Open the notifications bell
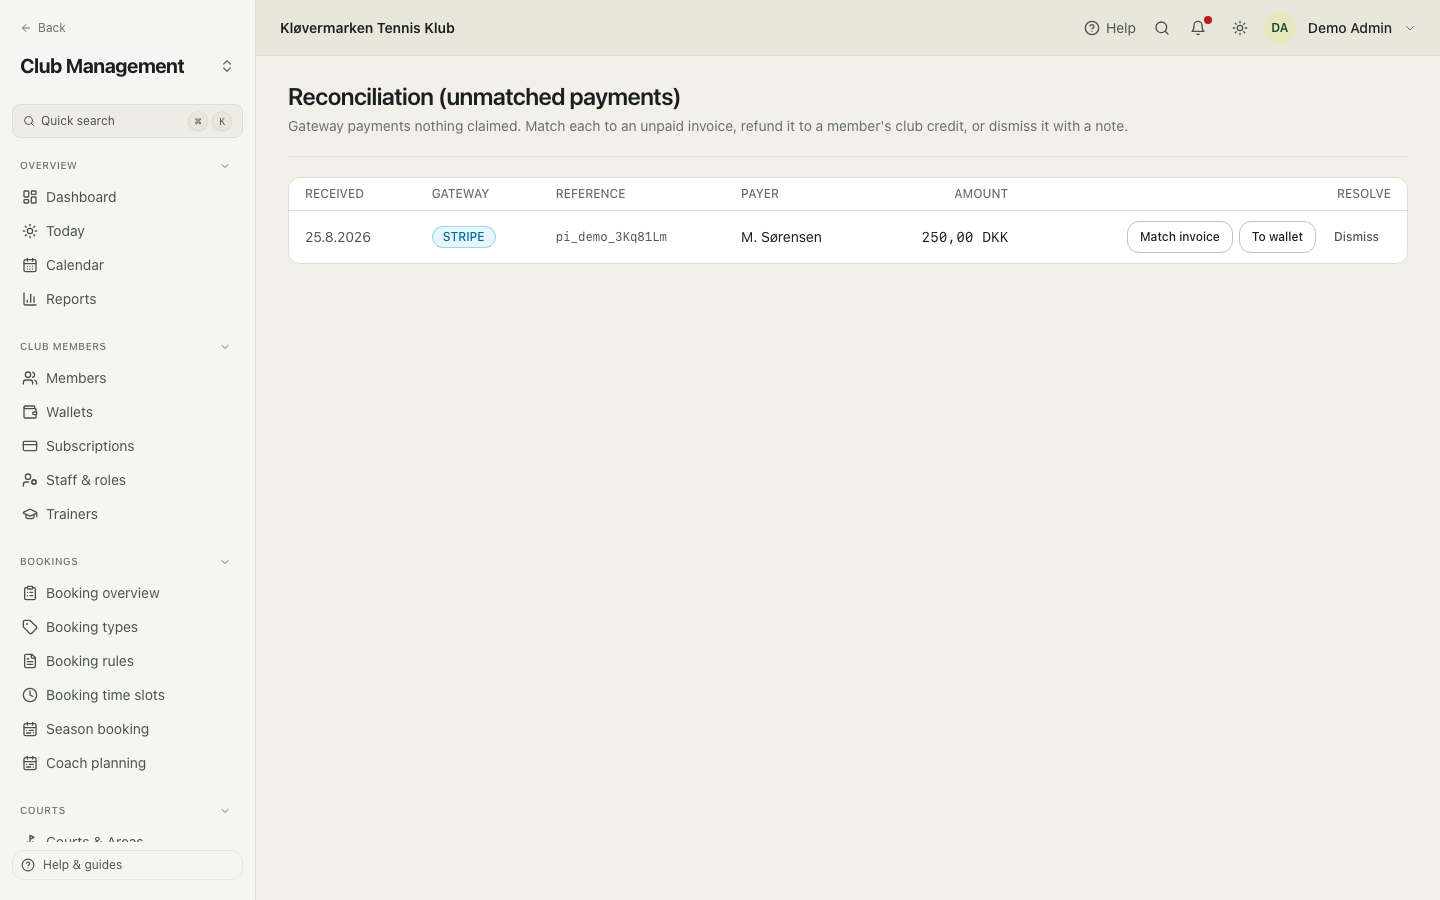 tap(1198, 28)
